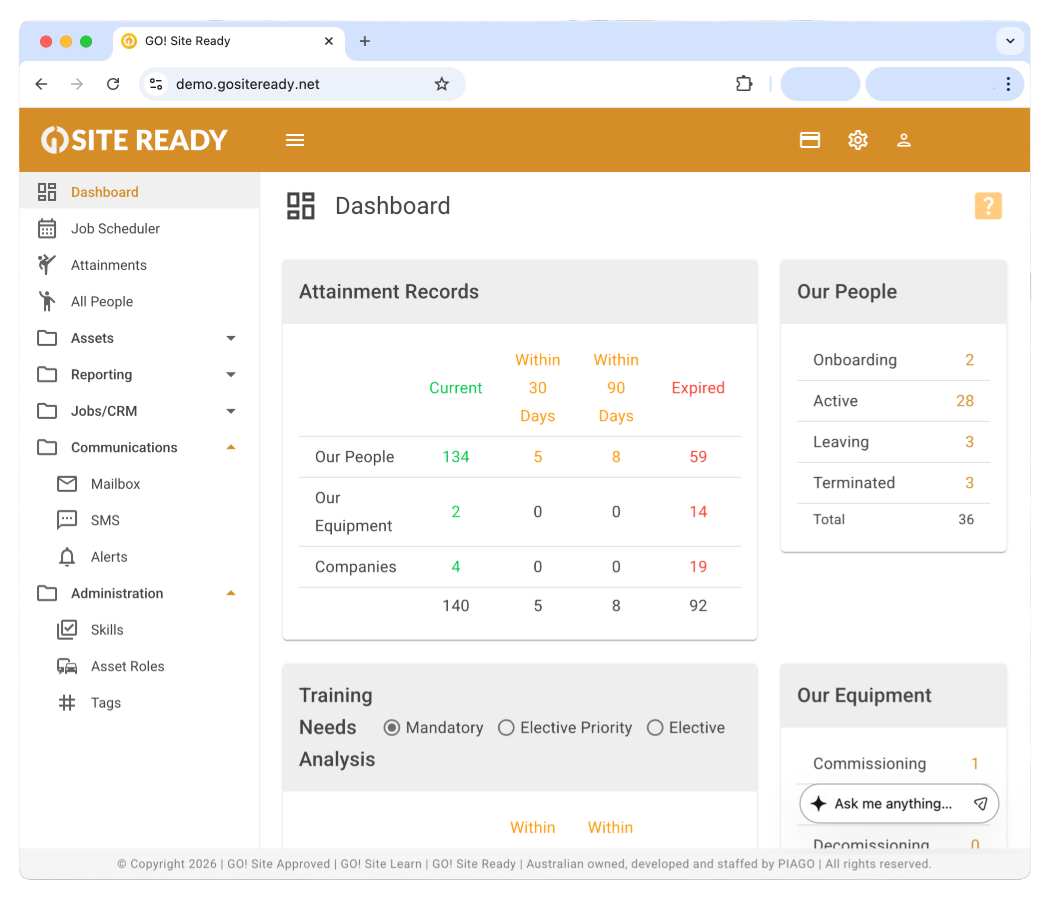Bookmark the page using the star icon
This screenshot has width=1050, height=900.
(x=441, y=84)
